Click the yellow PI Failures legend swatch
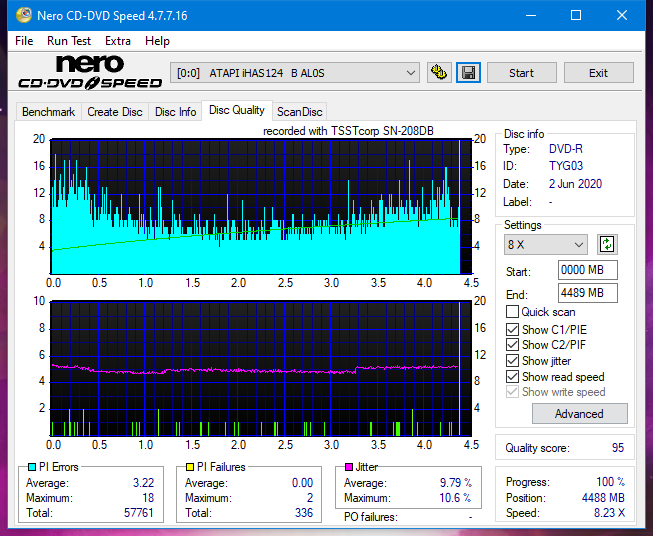This screenshot has height=536, width=653. coord(190,467)
